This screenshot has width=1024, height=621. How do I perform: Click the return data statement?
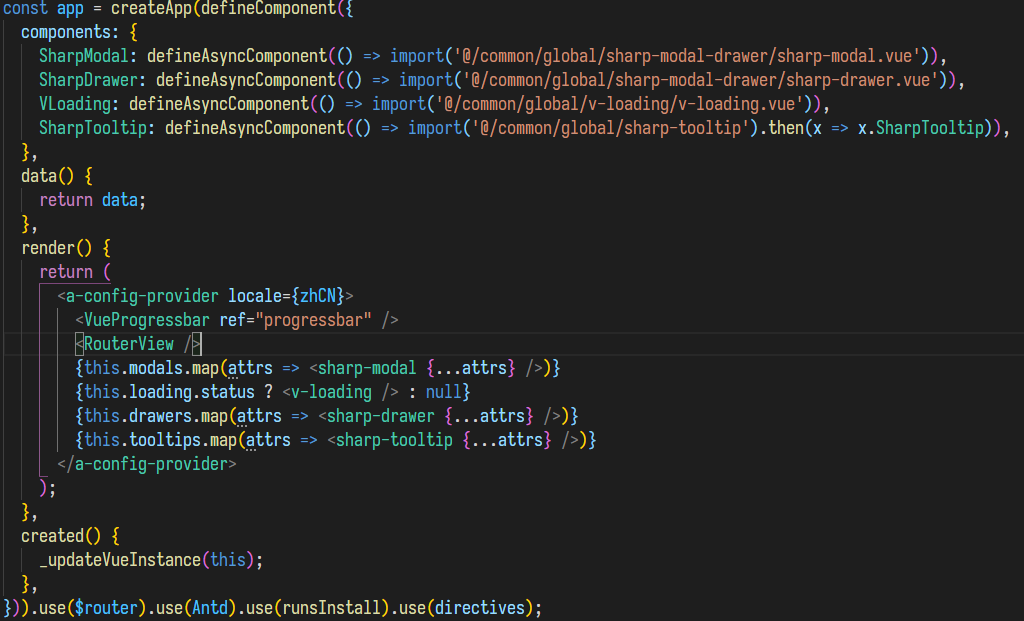90,199
